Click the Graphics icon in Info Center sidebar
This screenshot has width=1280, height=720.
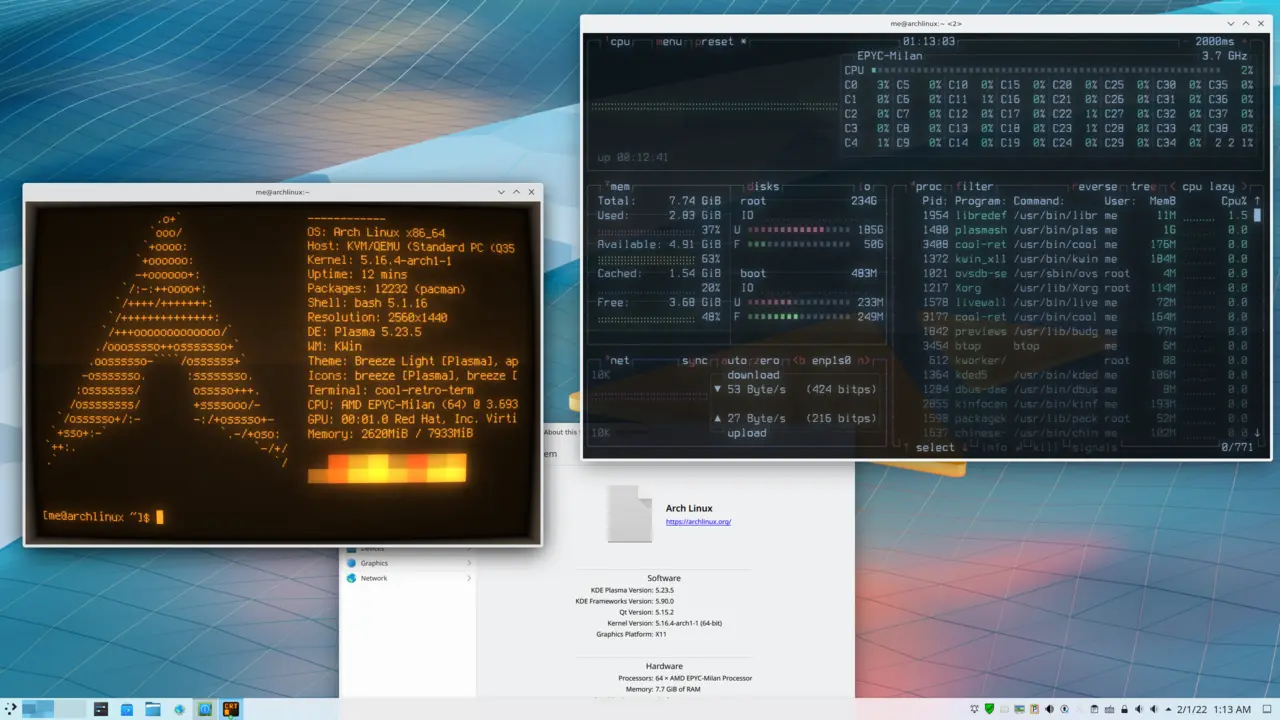pos(351,563)
